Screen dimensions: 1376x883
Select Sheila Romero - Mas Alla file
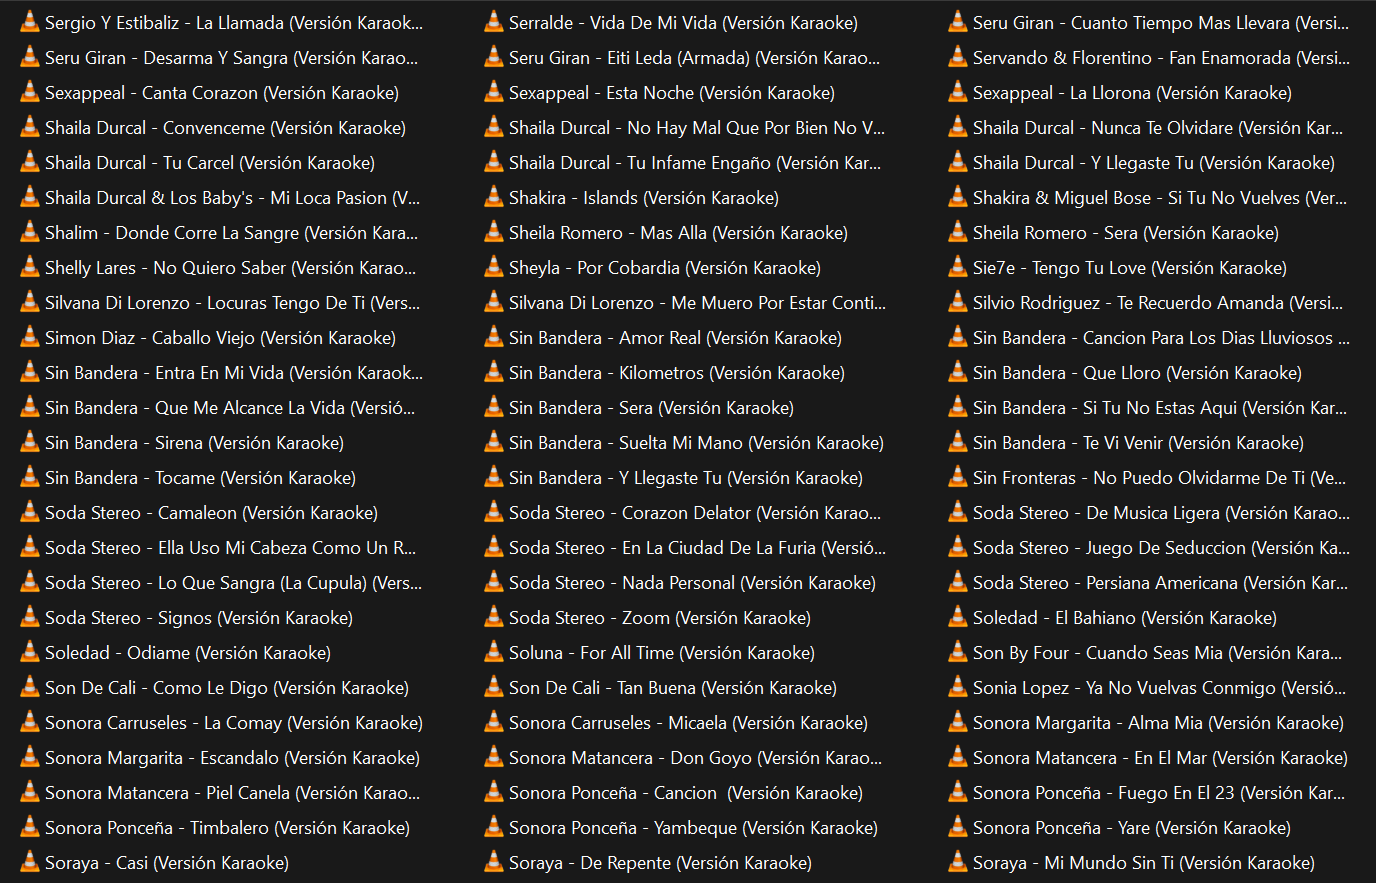(x=678, y=233)
